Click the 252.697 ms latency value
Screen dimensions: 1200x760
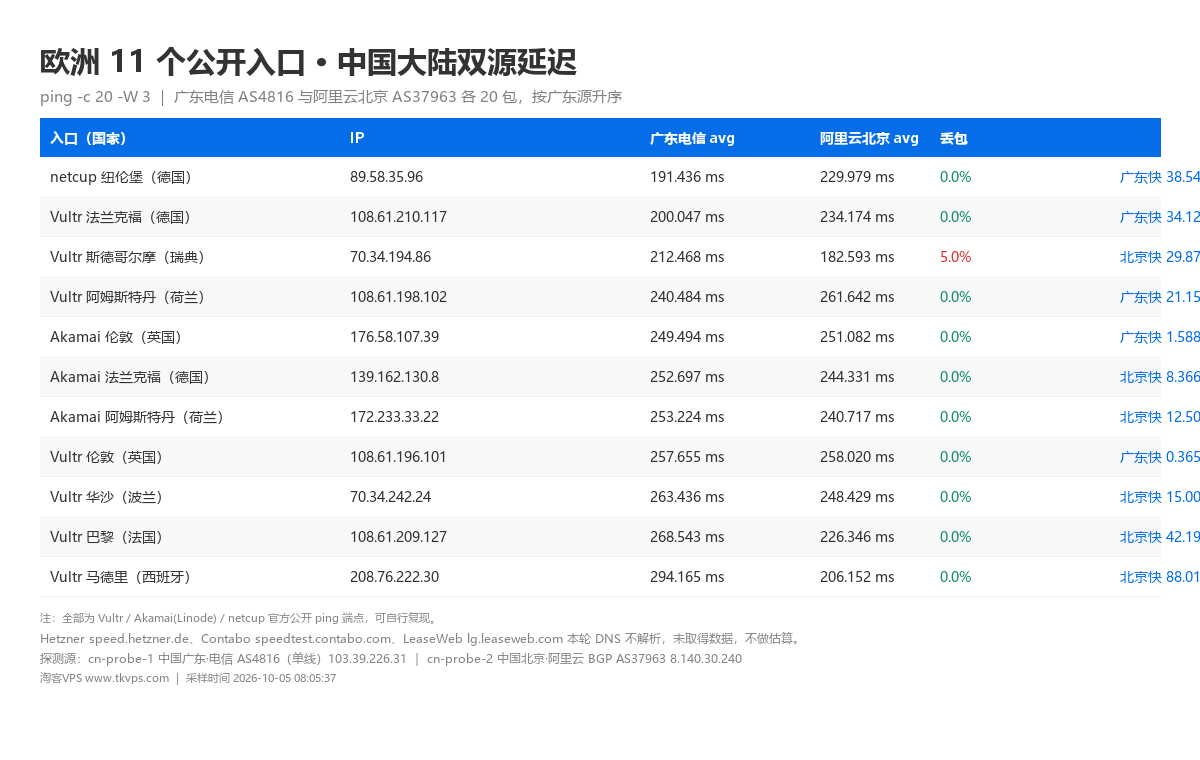coord(687,377)
